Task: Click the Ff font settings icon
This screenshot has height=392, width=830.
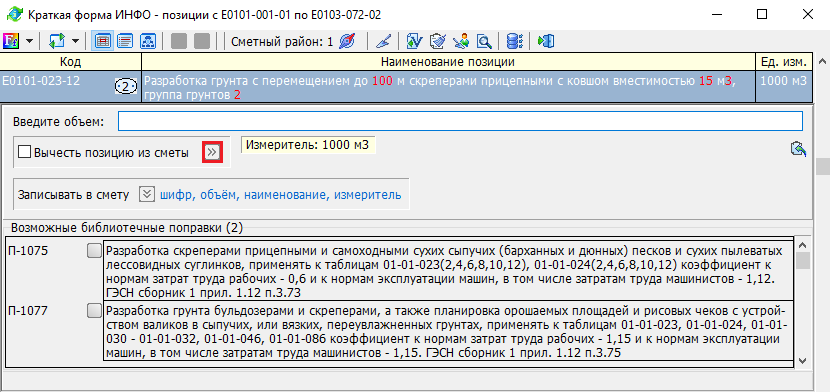Action: coord(11,41)
